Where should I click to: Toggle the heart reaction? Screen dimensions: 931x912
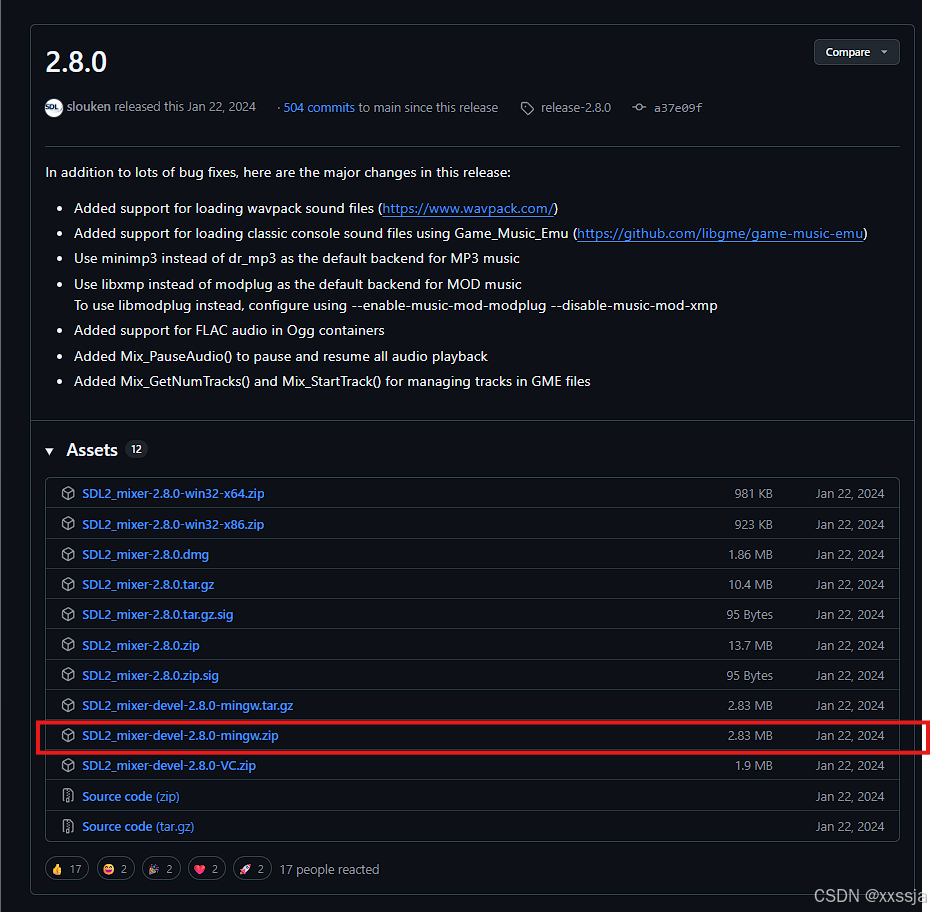coord(206,868)
